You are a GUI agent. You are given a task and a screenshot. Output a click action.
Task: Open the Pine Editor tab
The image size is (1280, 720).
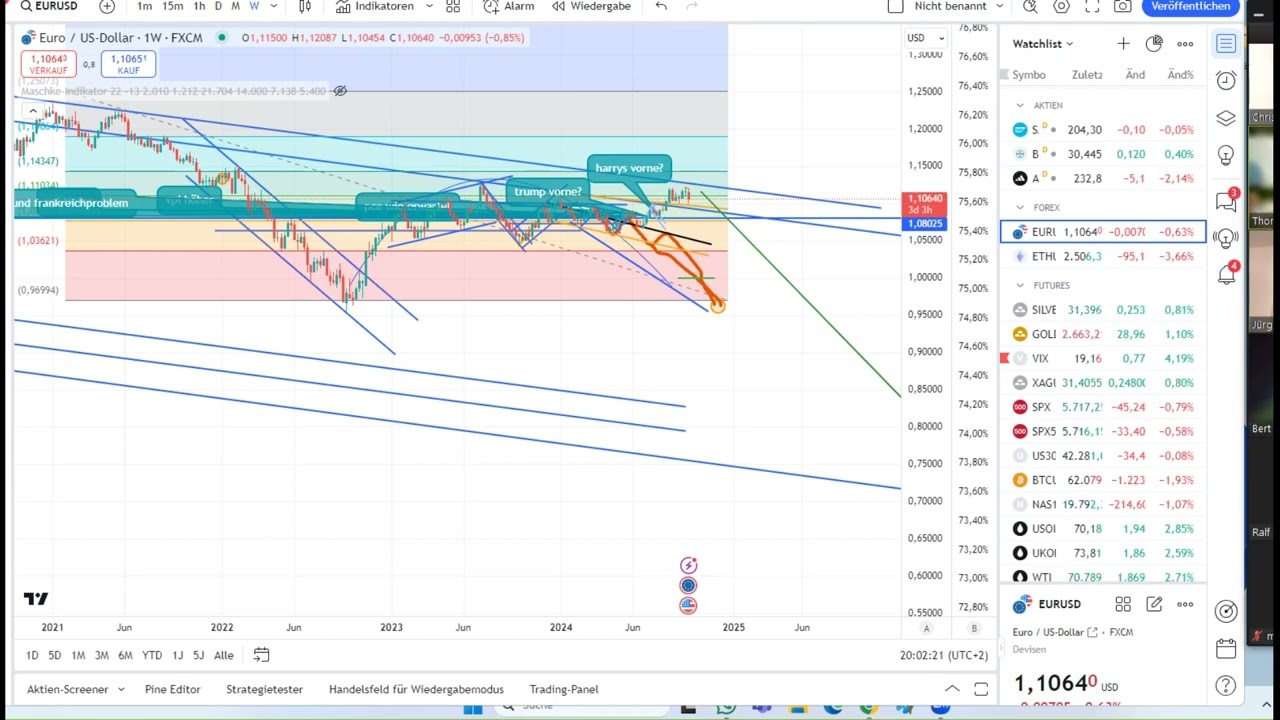[172, 689]
